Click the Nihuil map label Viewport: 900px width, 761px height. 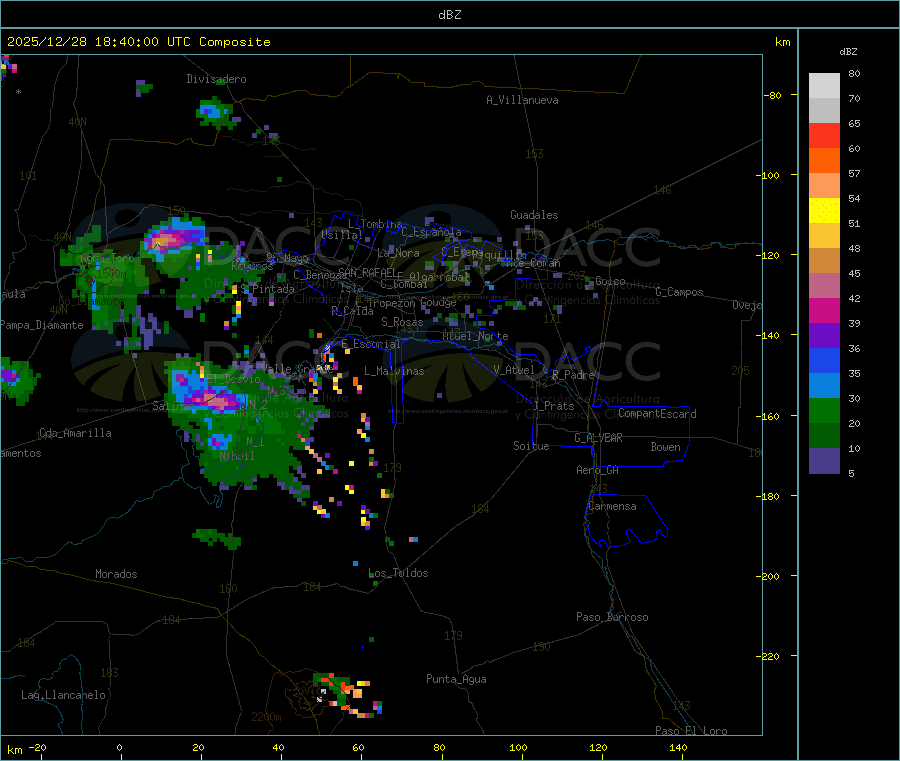point(236,456)
